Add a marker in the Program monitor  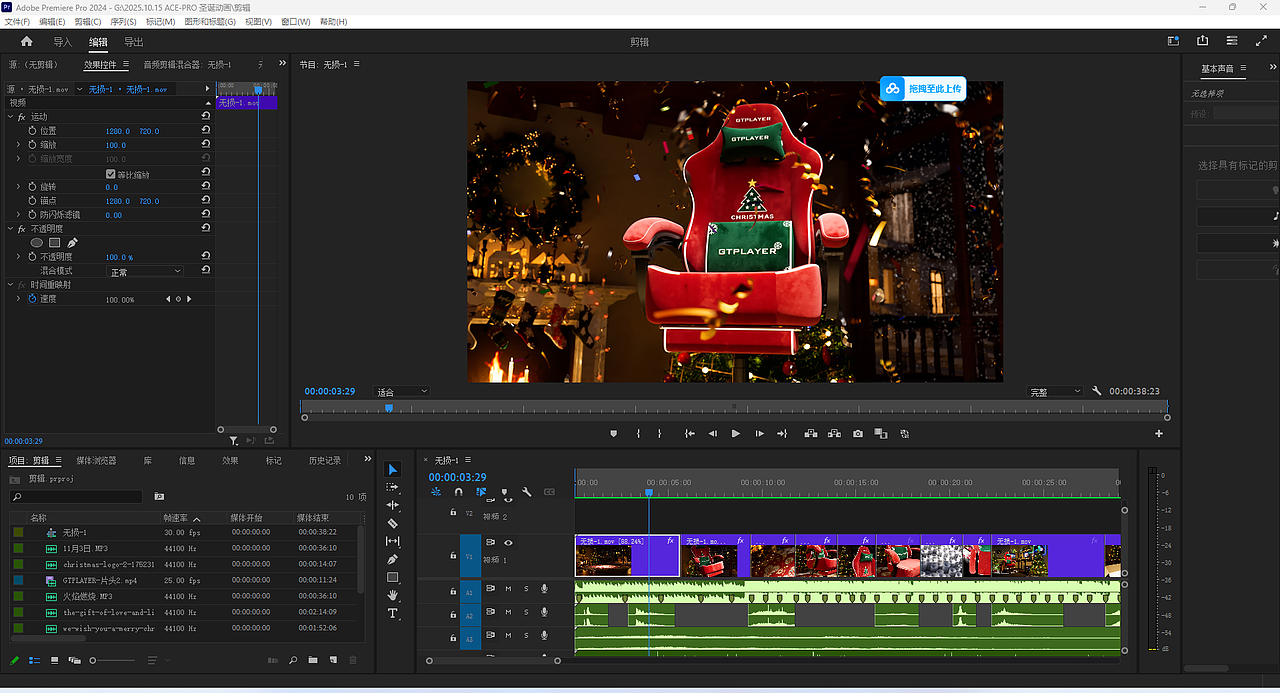(614, 434)
